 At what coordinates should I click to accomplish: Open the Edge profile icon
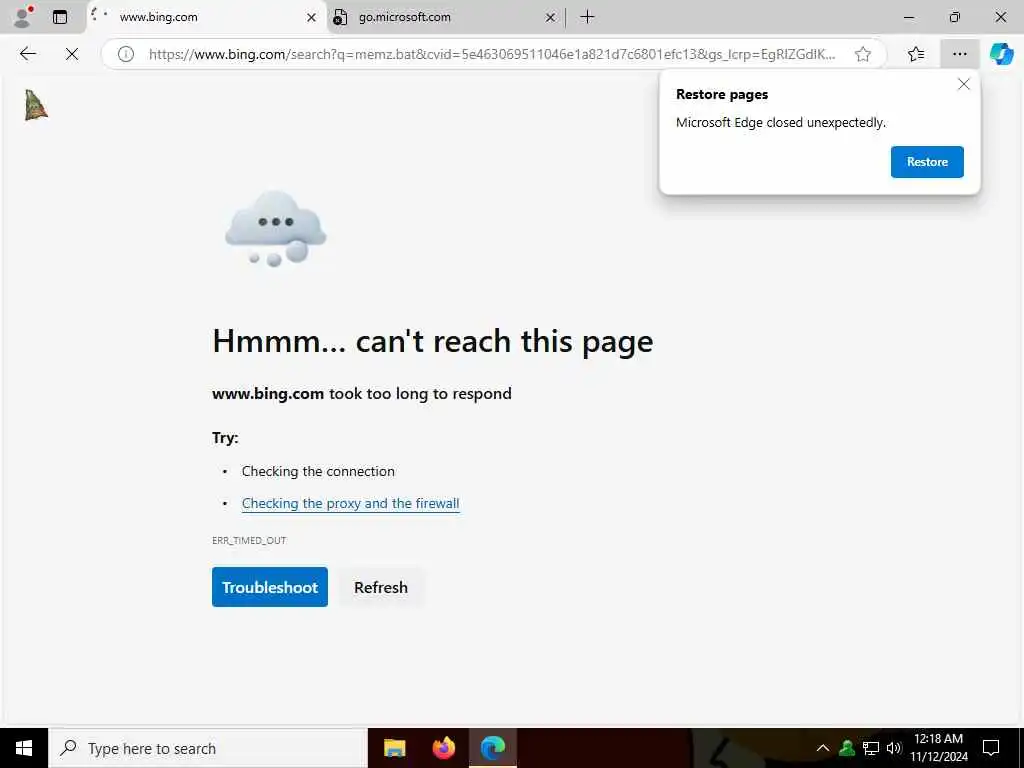(23, 17)
